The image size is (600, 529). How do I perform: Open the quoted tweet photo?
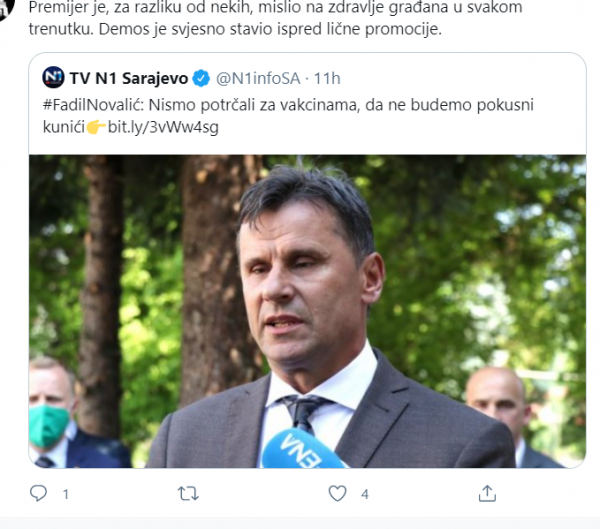(307, 311)
